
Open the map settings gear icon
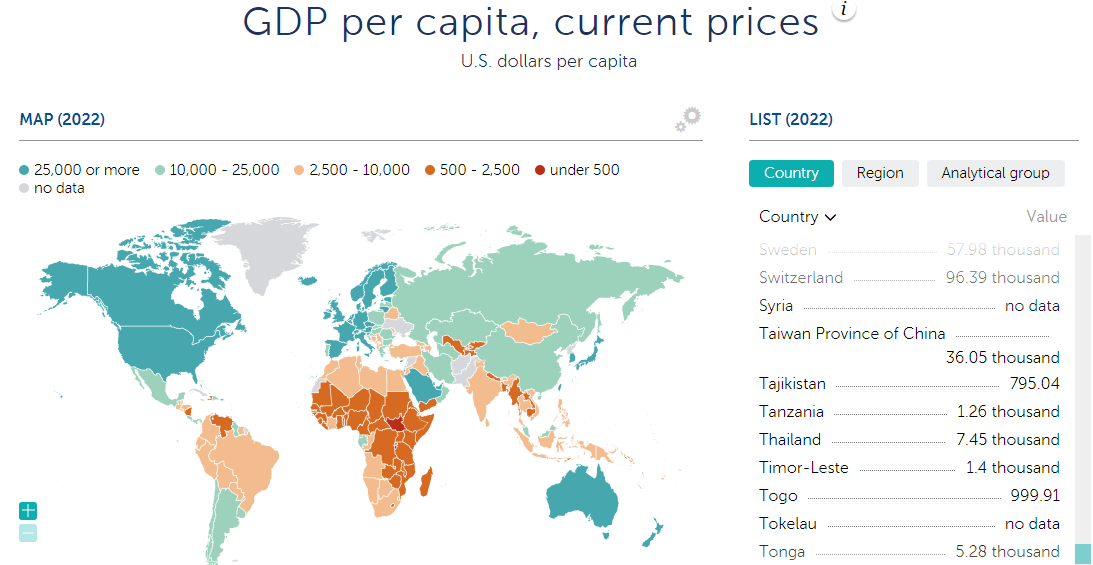[688, 120]
